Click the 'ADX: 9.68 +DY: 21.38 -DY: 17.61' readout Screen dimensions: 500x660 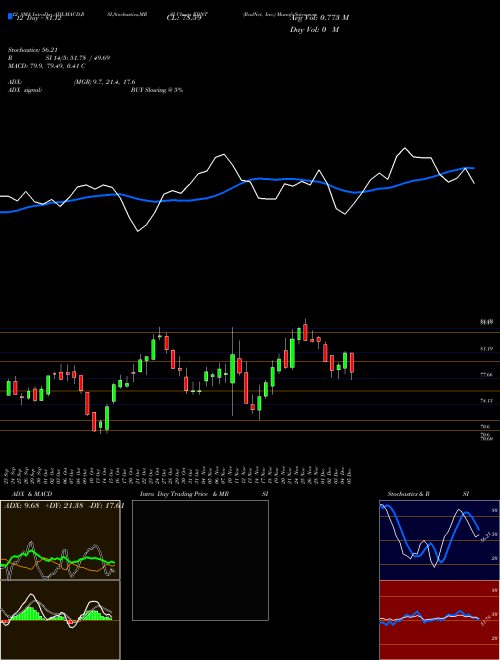click(64, 506)
